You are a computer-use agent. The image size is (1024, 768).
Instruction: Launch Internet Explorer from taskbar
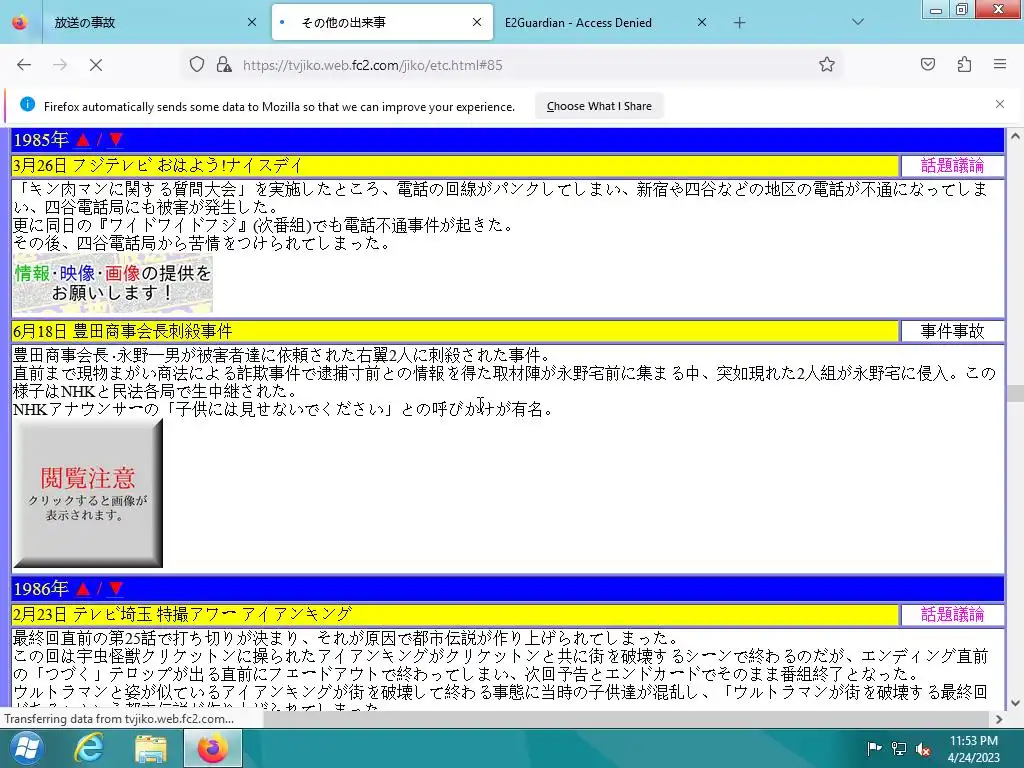coord(88,748)
